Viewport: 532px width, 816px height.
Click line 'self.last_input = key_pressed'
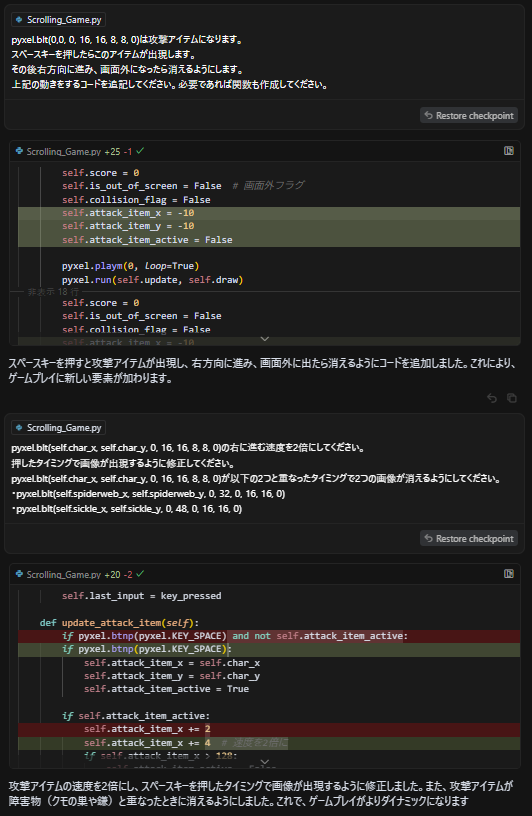[142, 596]
